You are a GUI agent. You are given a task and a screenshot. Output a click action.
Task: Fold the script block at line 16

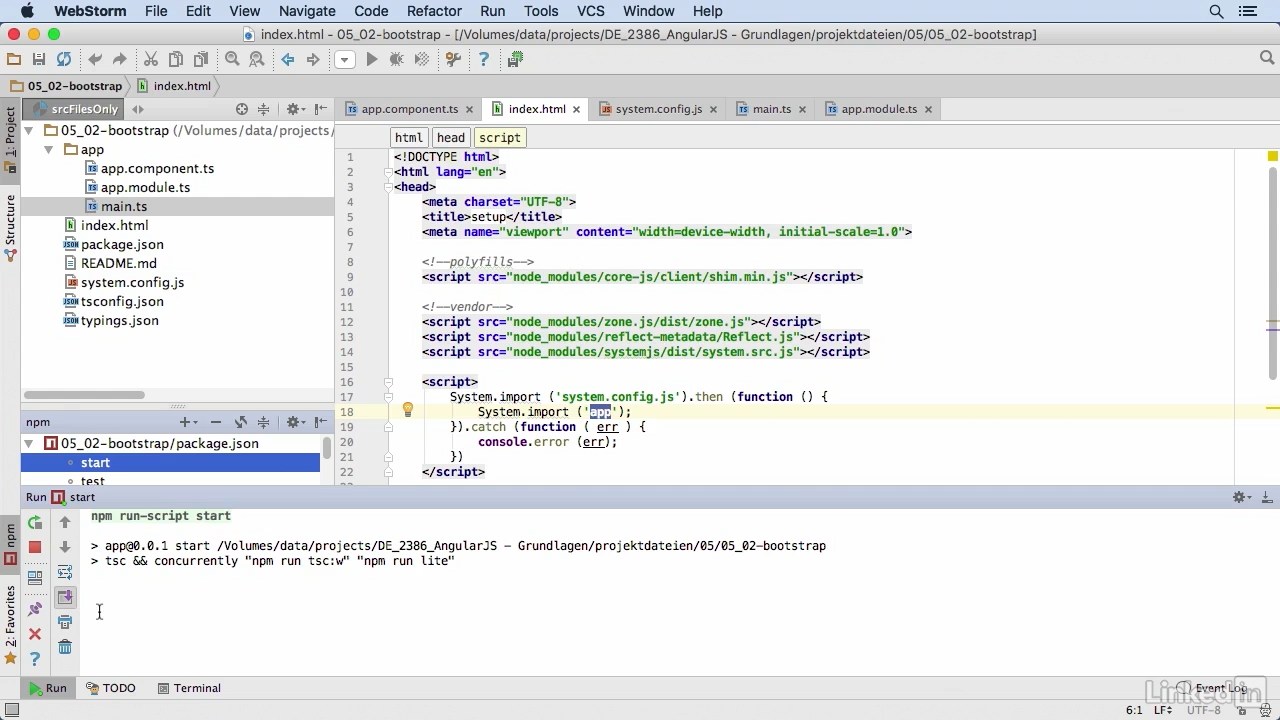pyautogui.click(x=387, y=382)
